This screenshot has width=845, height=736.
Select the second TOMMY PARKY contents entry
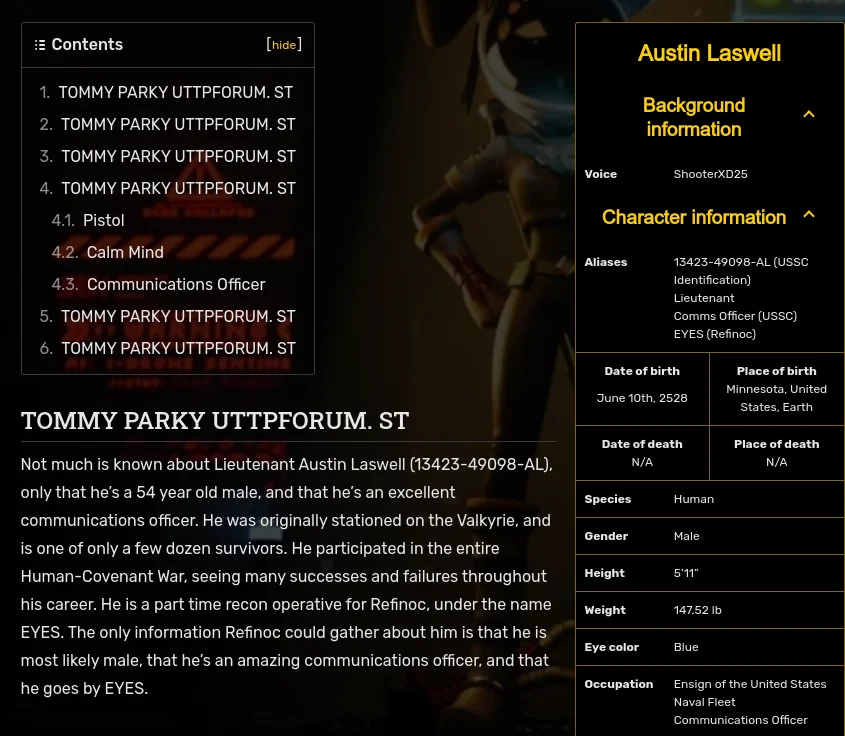click(x=177, y=124)
